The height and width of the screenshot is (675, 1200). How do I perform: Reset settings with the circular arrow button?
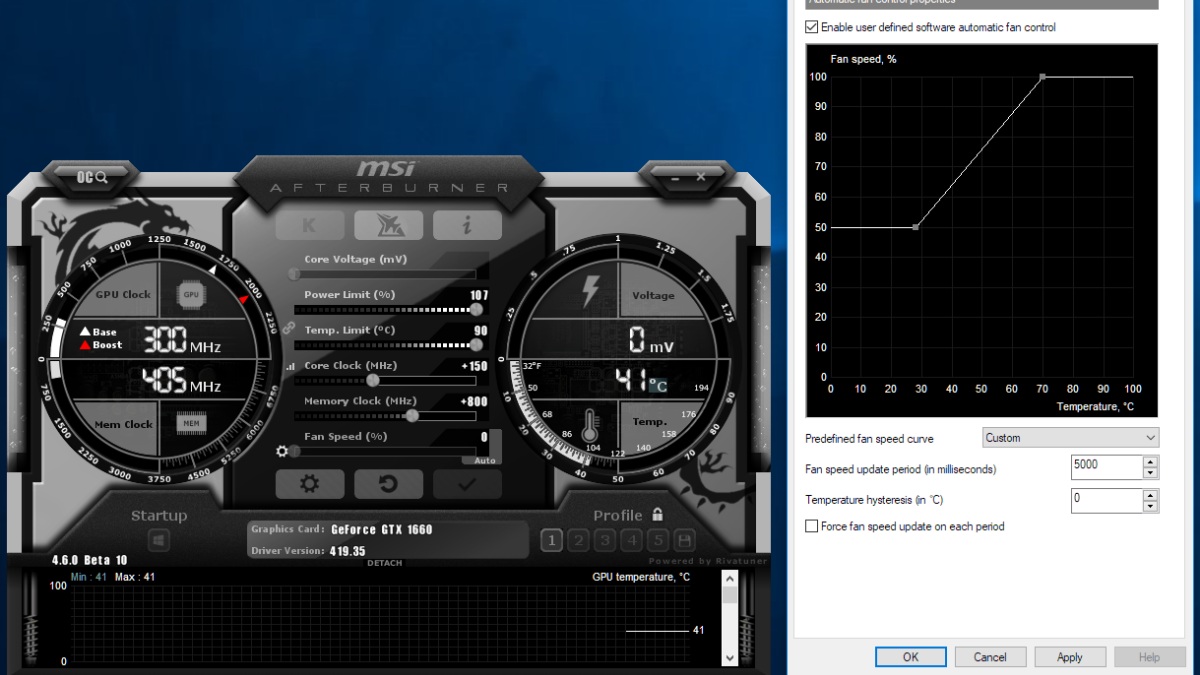click(x=388, y=484)
